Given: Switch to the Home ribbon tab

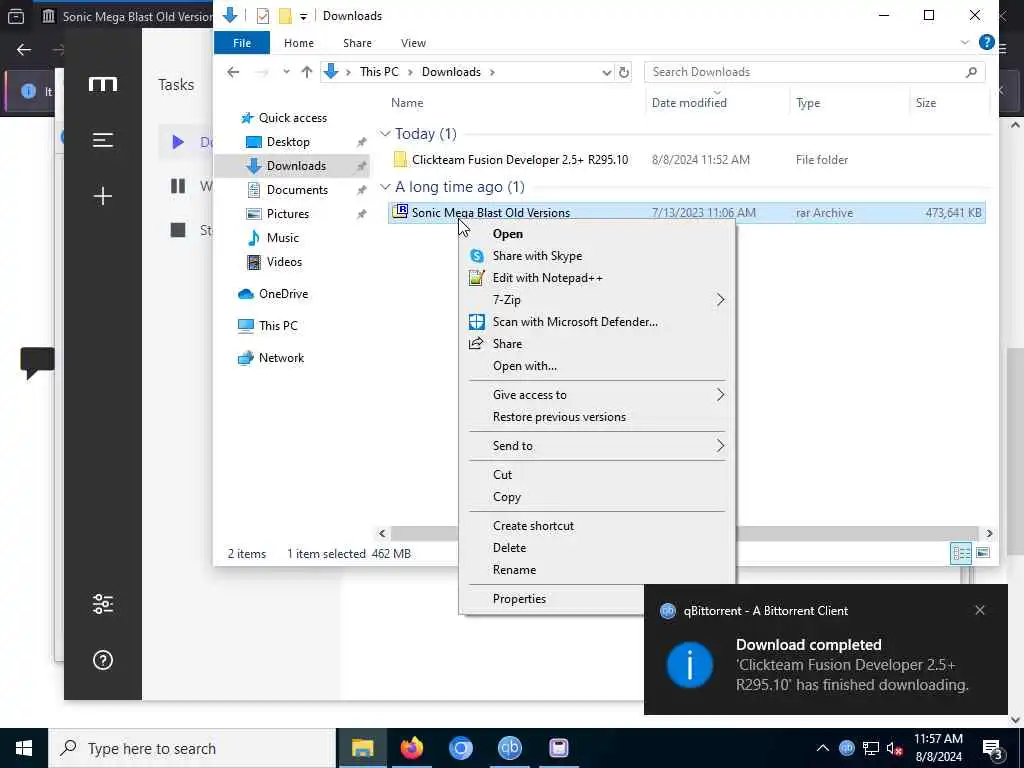Looking at the screenshot, I should (298, 43).
